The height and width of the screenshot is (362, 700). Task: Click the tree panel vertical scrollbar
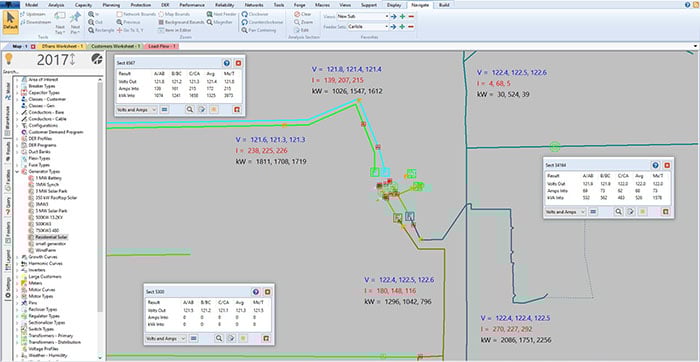pyautogui.click(x=100, y=196)
